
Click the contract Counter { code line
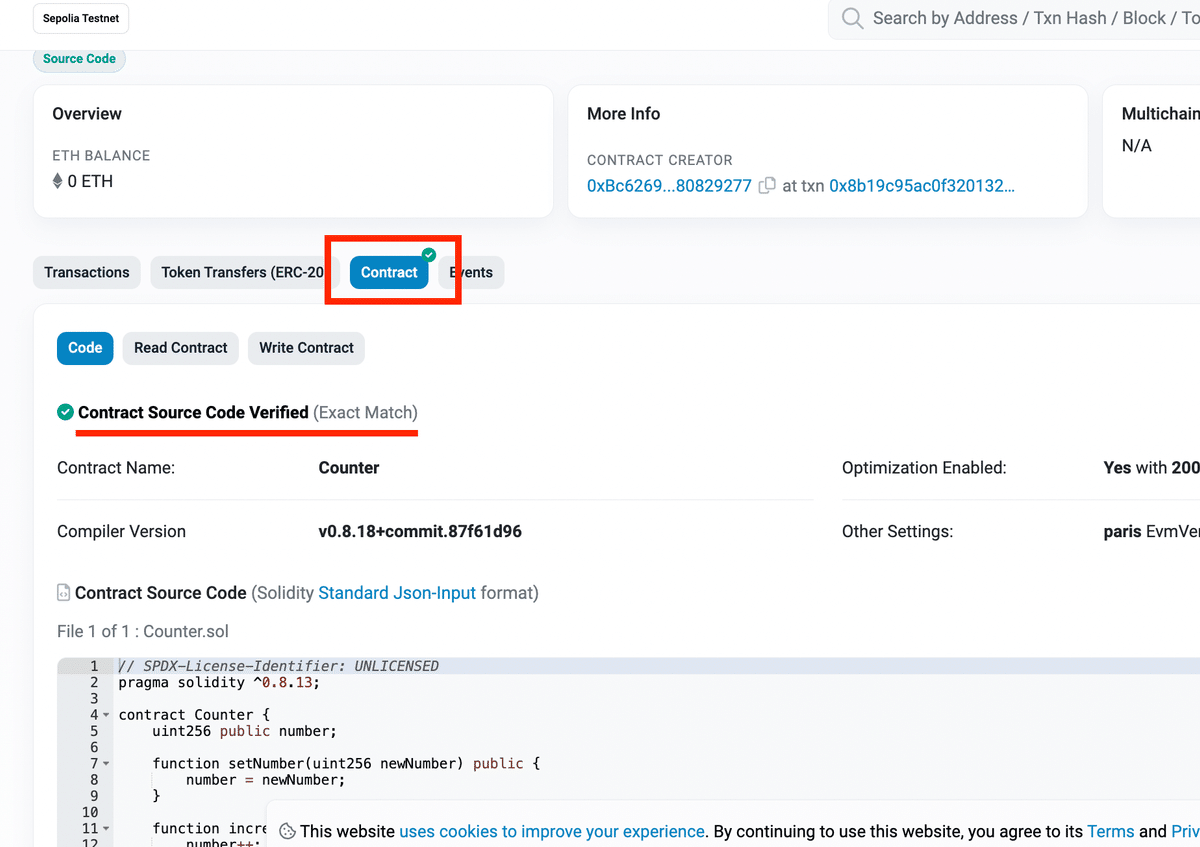click(194, 715)
